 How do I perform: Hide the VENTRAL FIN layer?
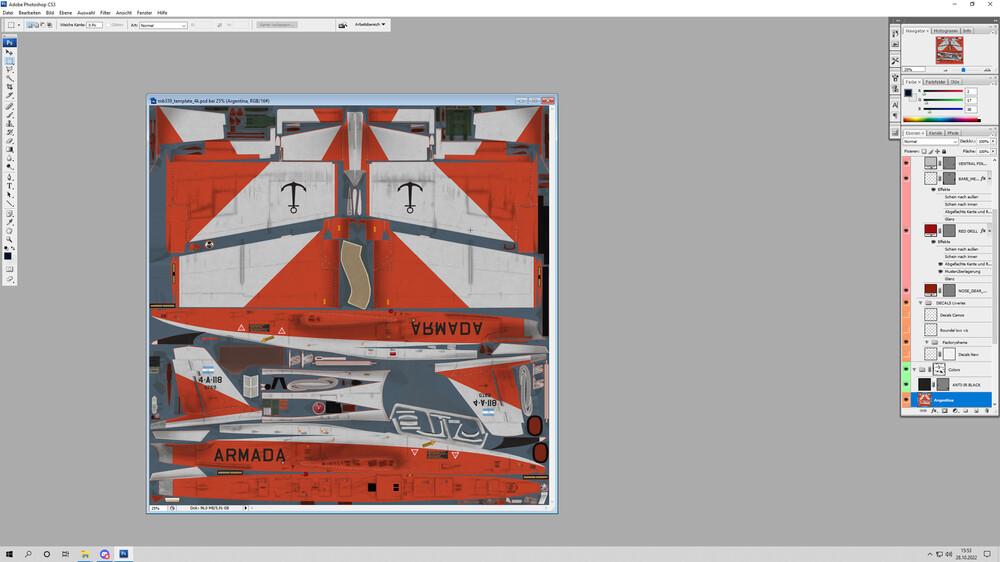(x=906, y=163)
